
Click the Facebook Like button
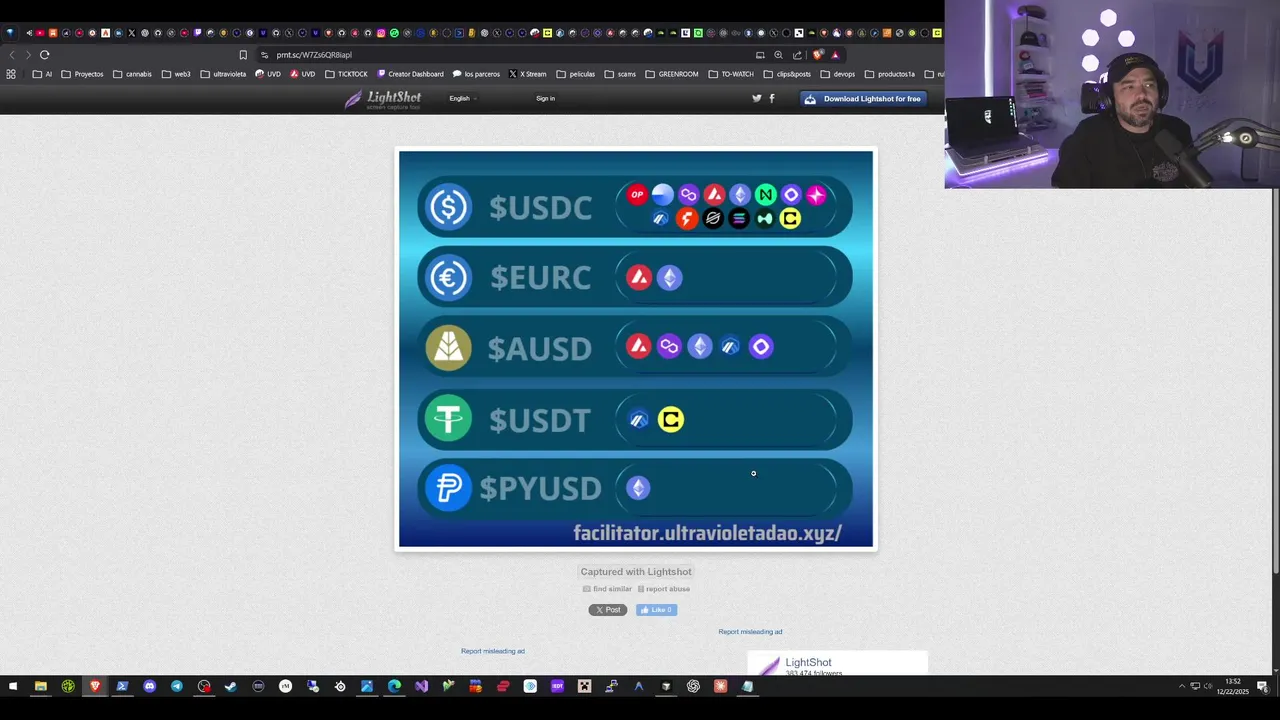[x=656, y=610]
